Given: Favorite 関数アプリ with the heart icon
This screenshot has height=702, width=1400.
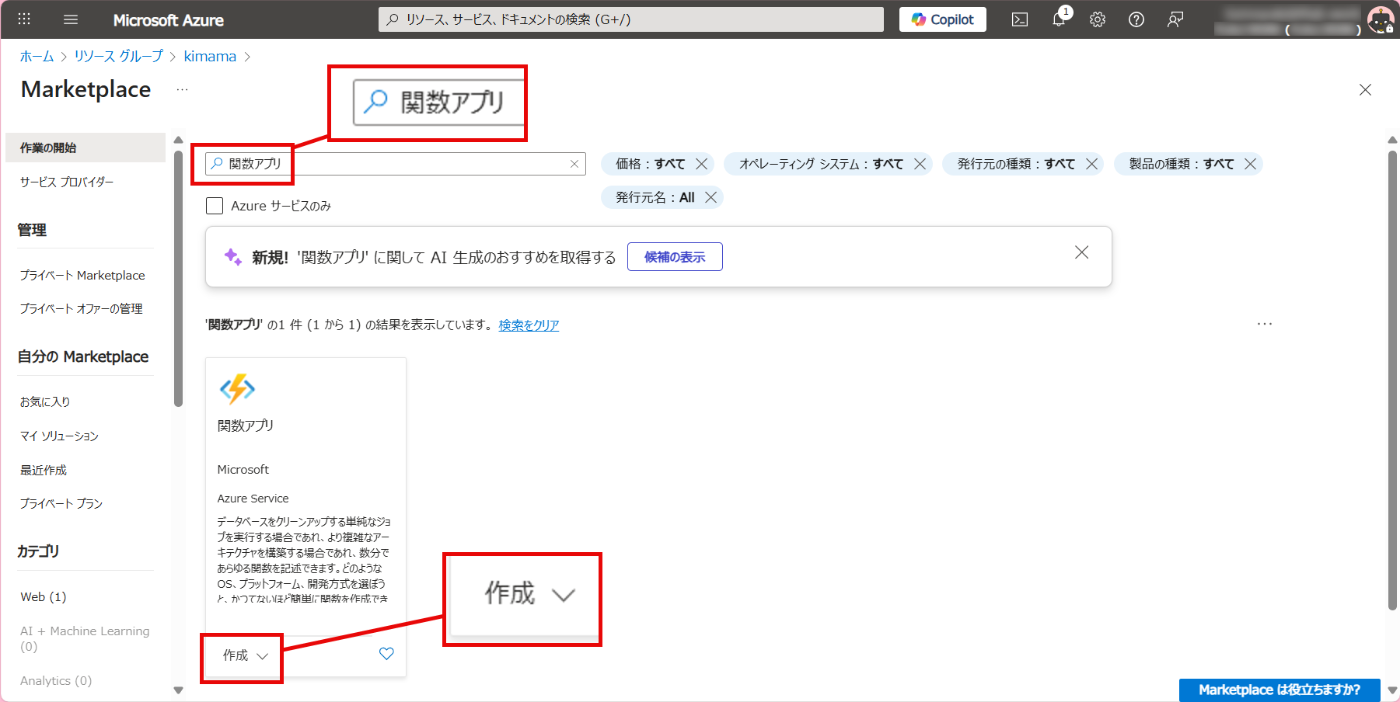Looking at the screenshot, I should pos(387,655).
